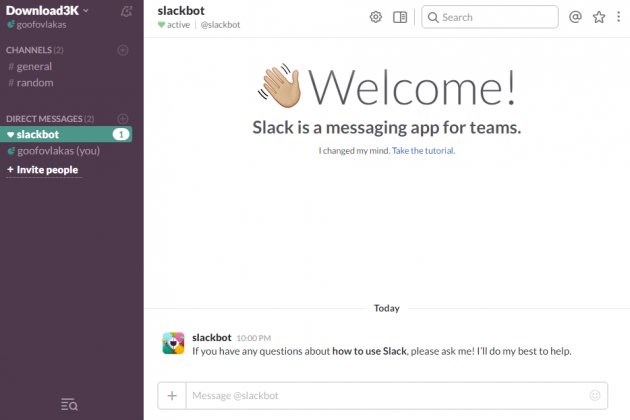Click Invite people in sidebar
Viewport: 630px width, 420px height.
click(x=42, y=170)
